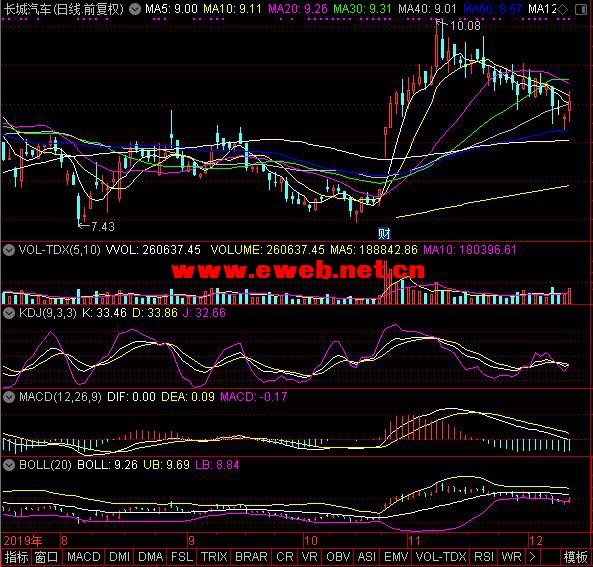Click the 模板 template button

coord(576,557)
